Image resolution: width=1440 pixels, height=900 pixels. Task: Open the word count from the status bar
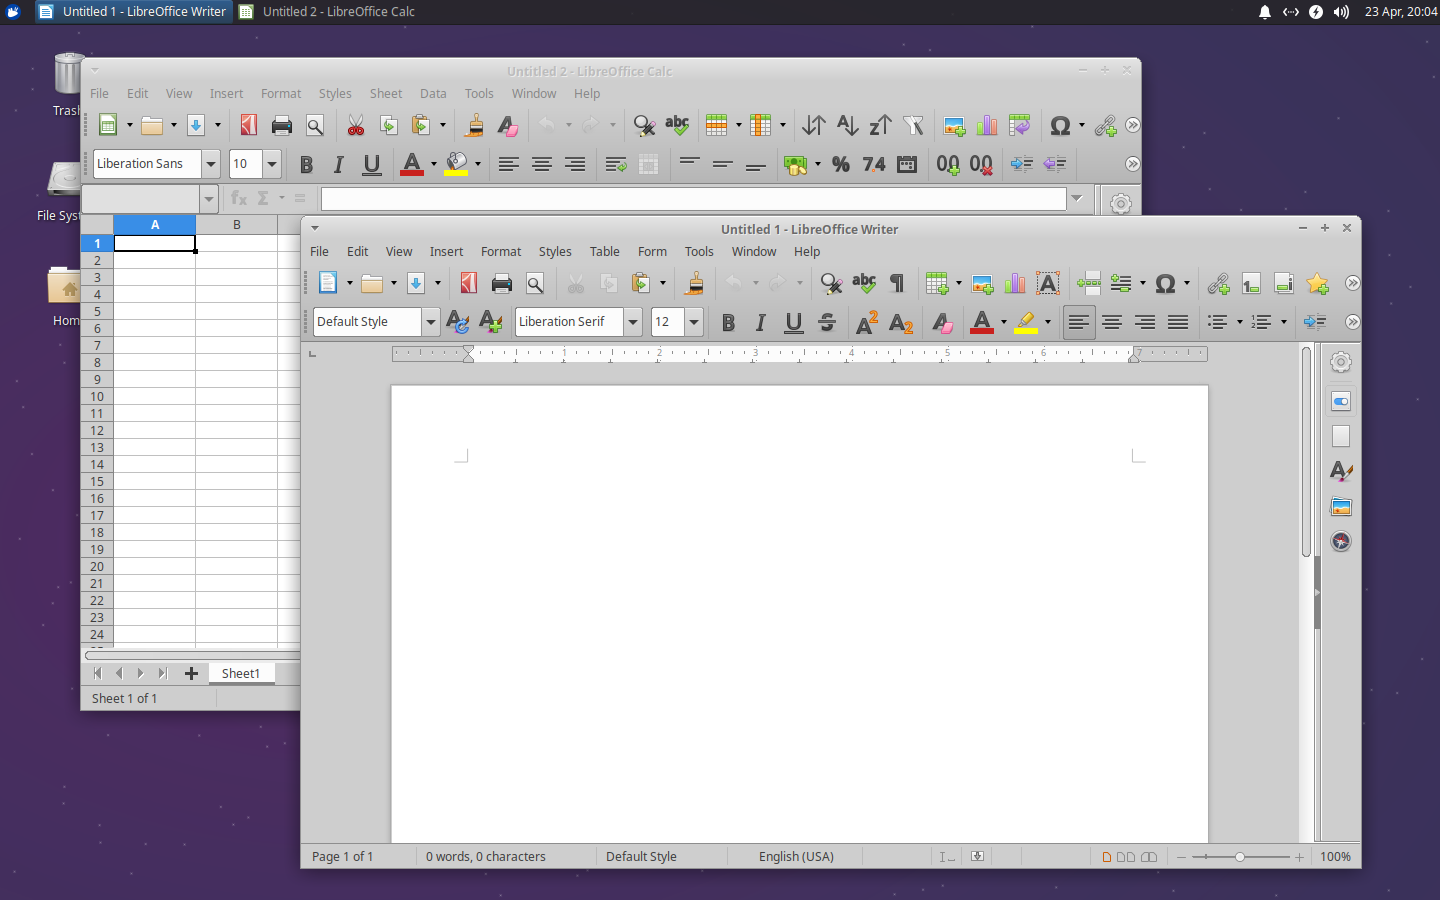(485, 857)
